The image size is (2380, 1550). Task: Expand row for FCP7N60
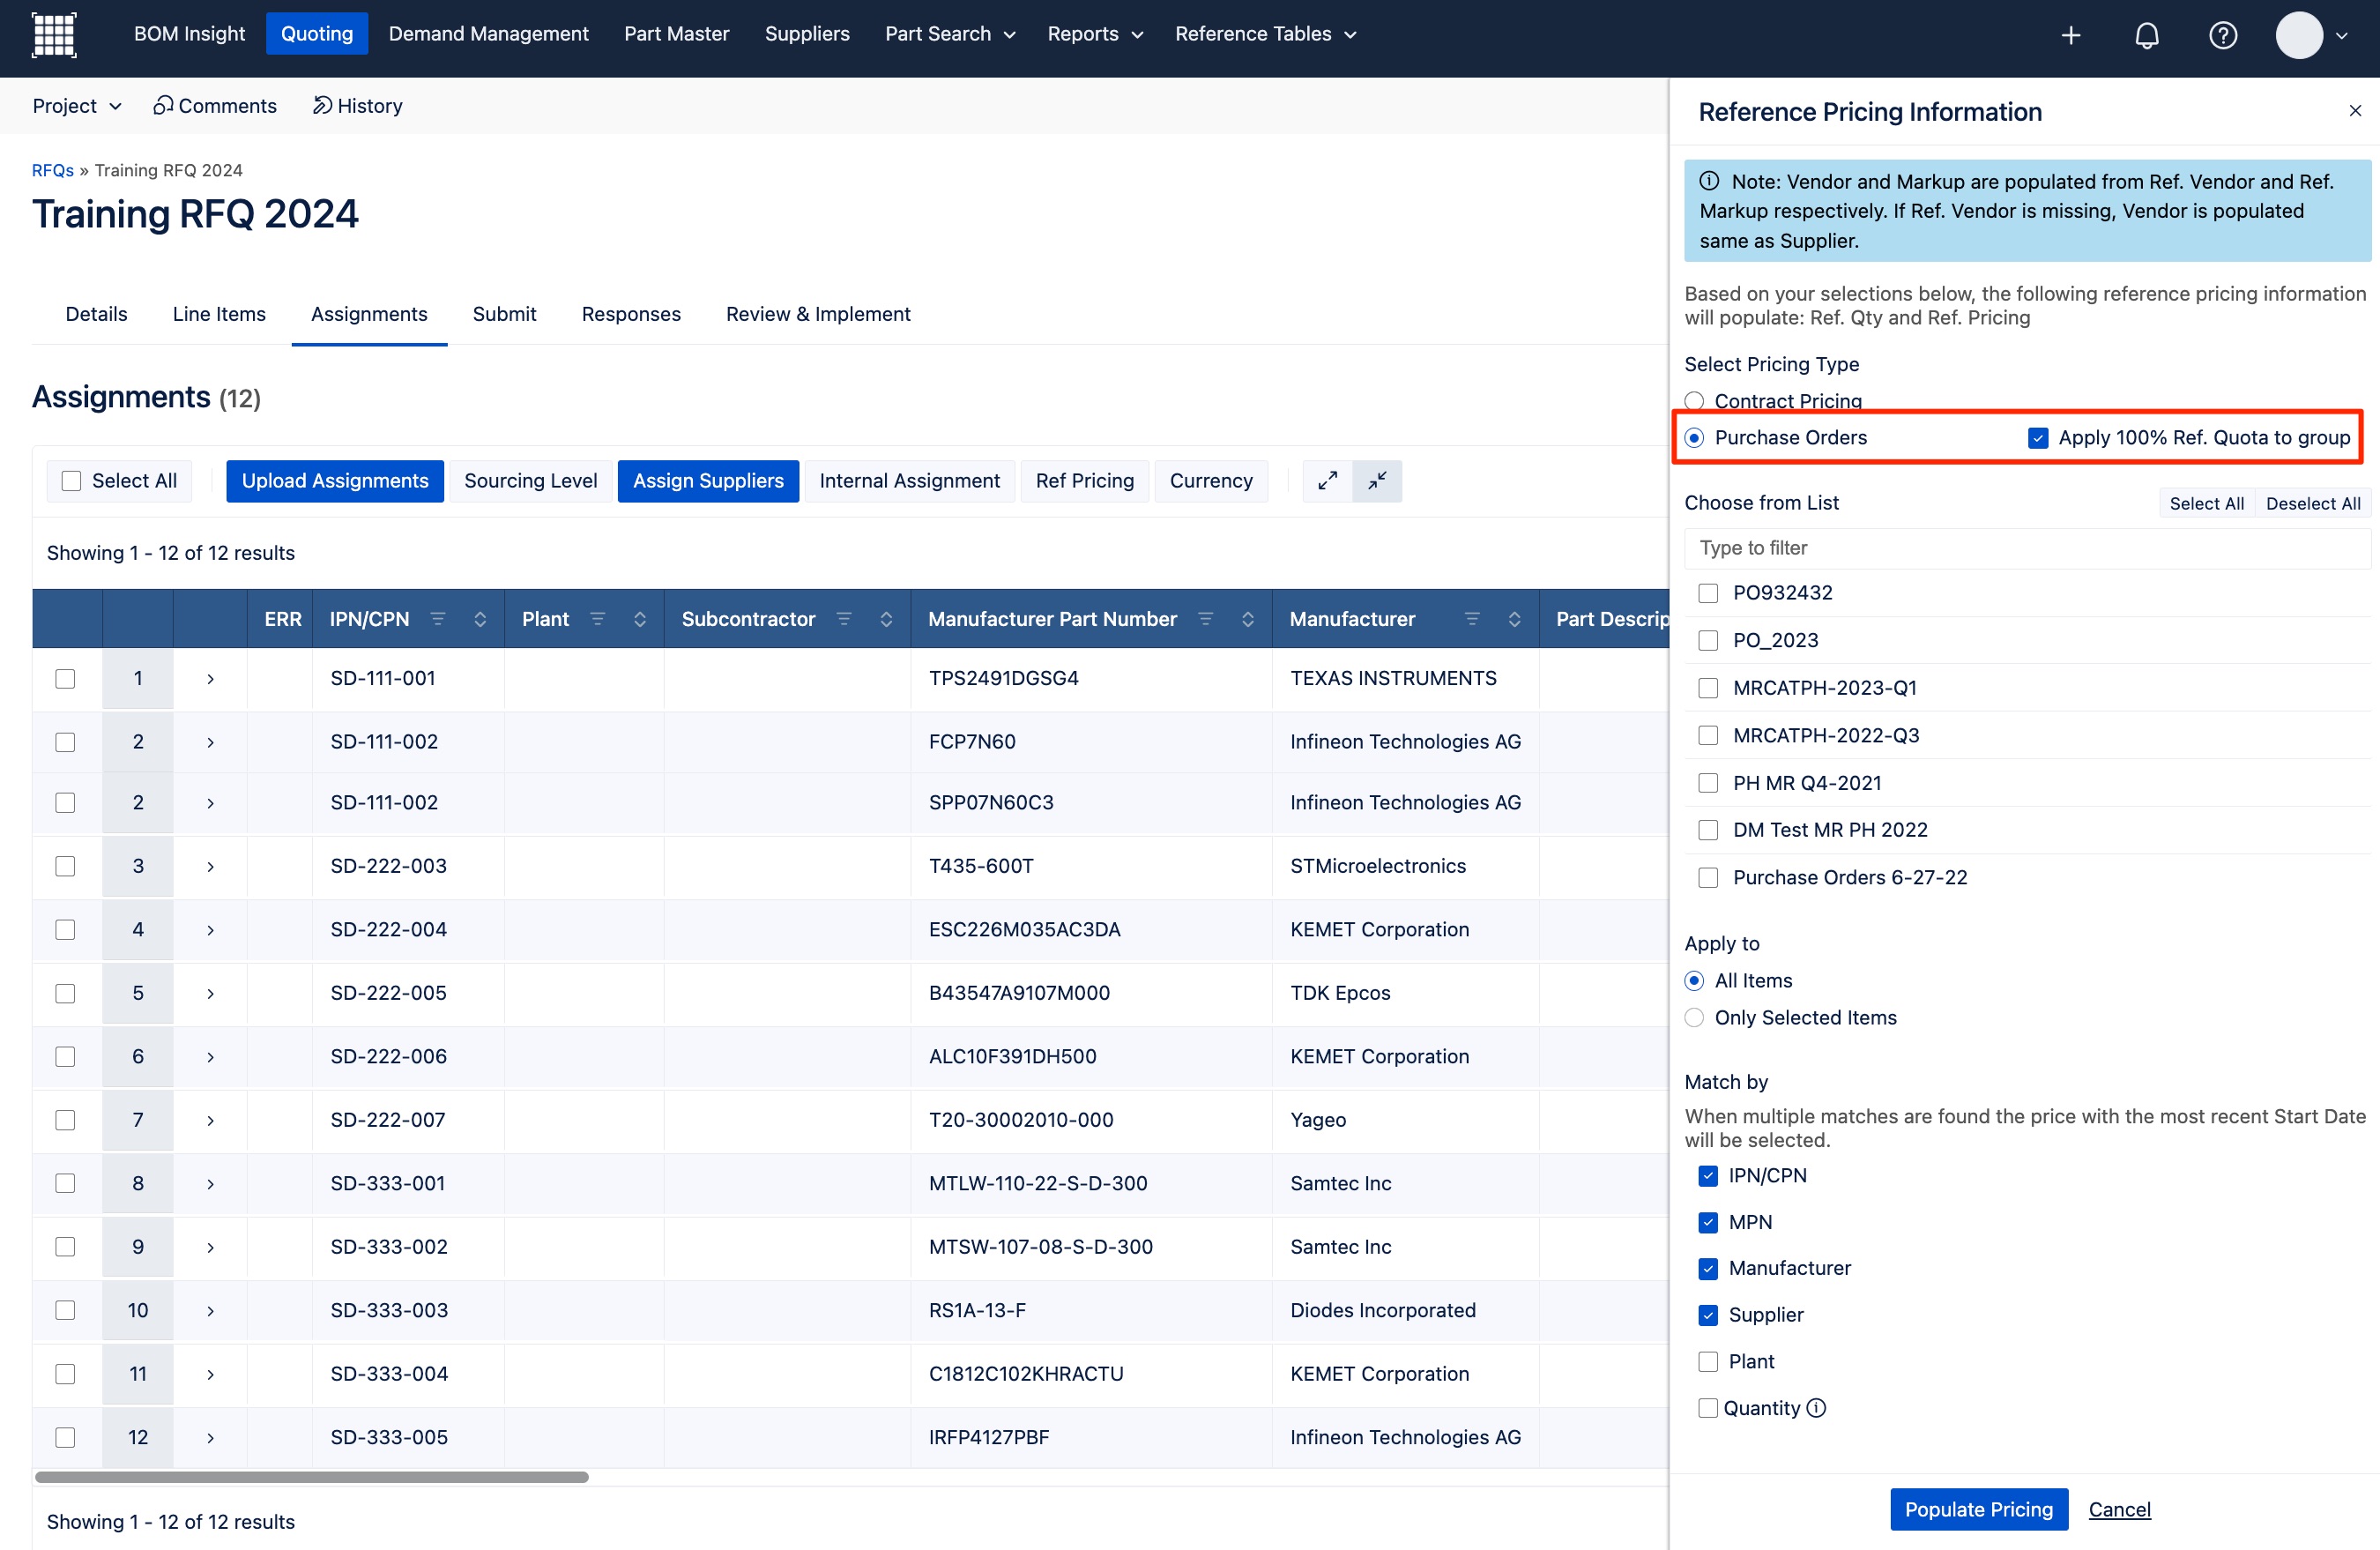[210, 742]
